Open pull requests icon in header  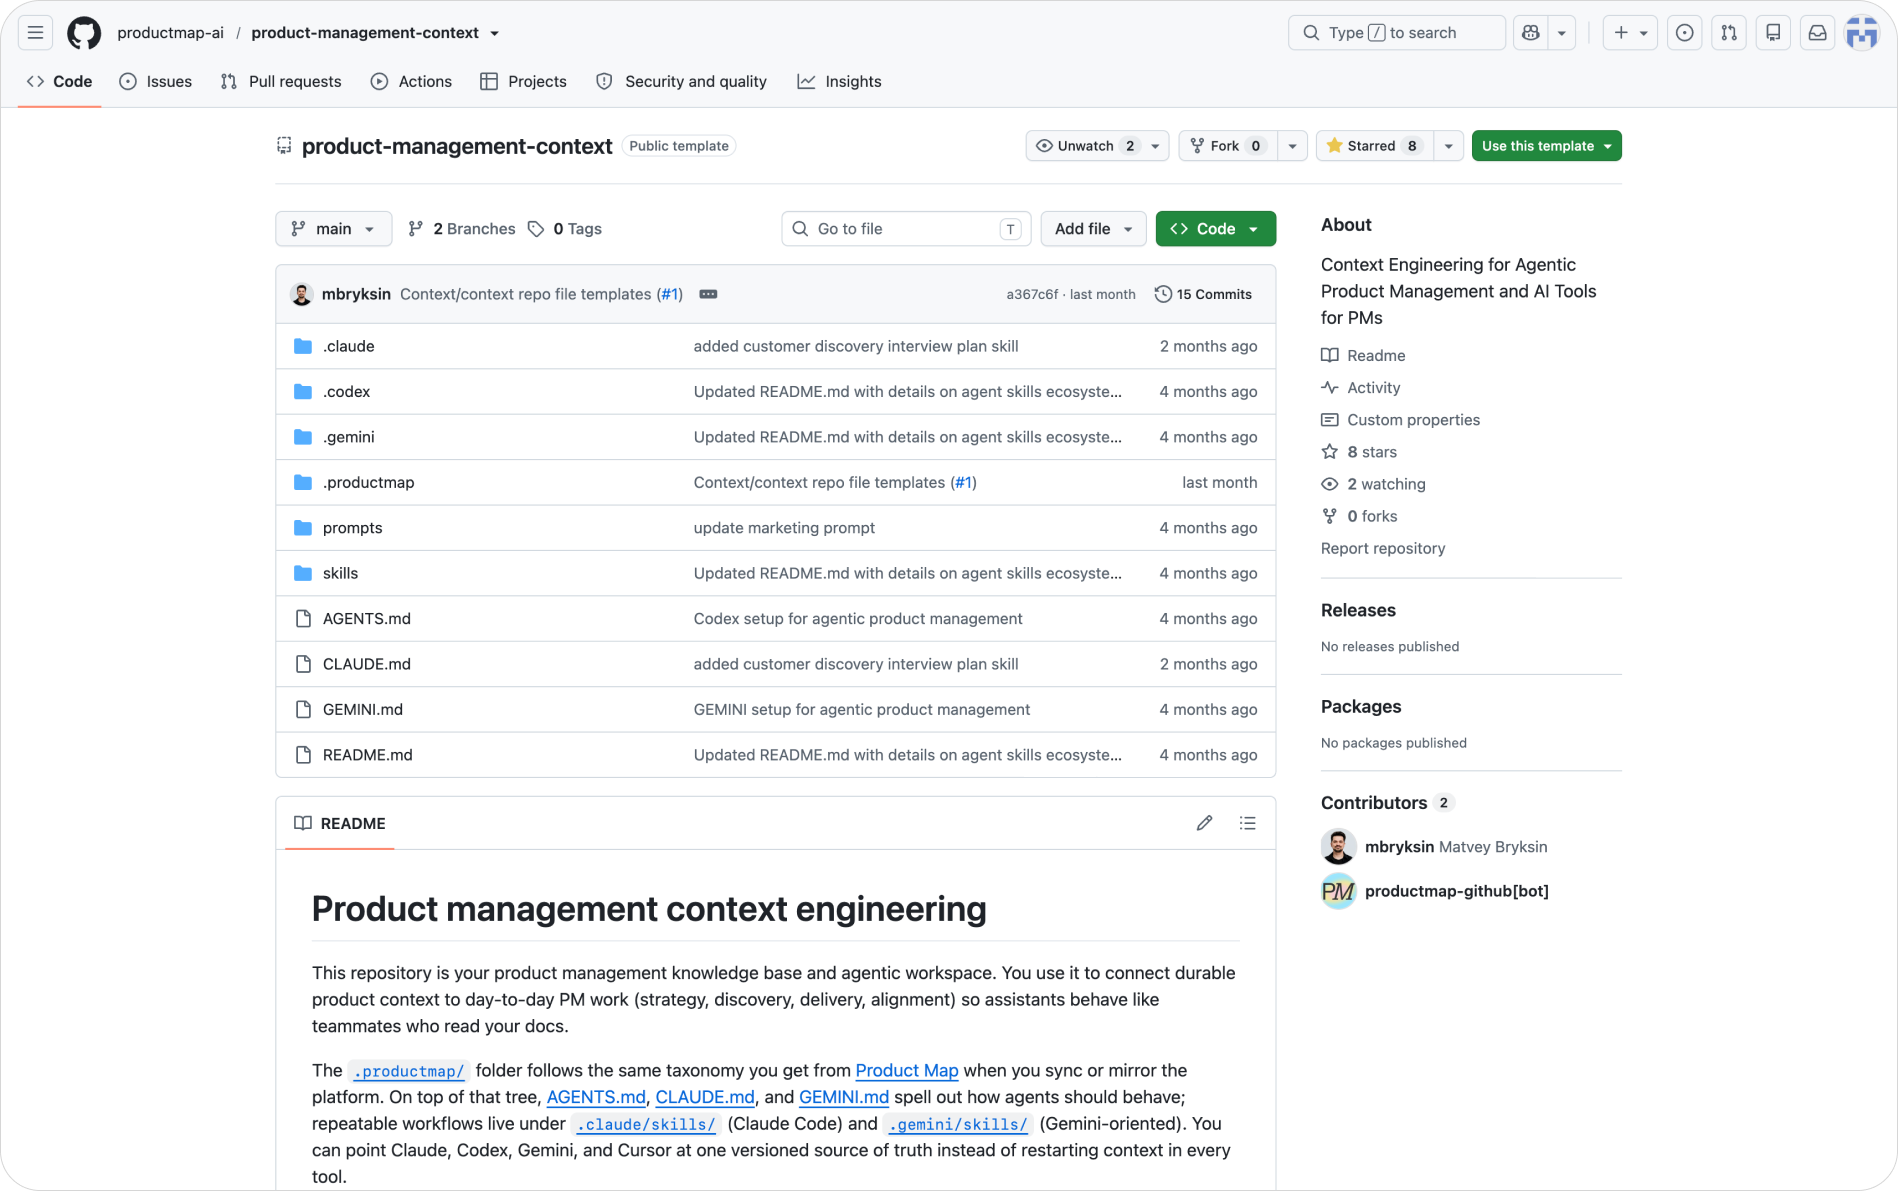[x=1729, y=33]
